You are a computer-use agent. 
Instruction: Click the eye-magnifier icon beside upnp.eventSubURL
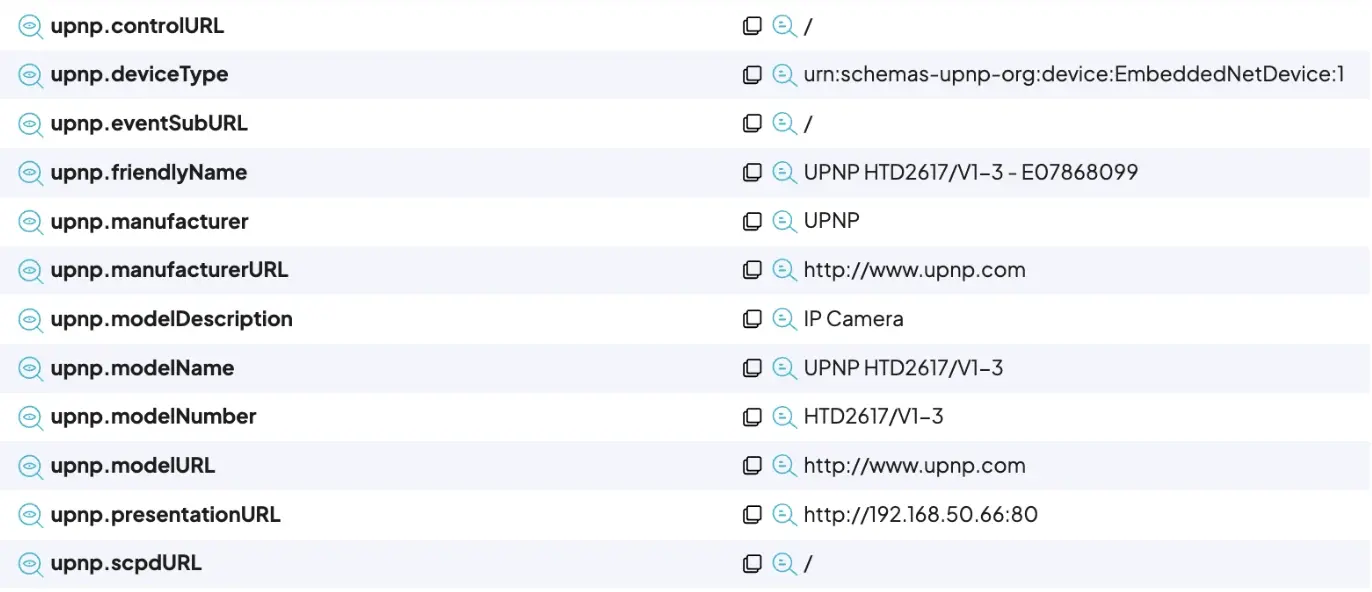(31, 125)
